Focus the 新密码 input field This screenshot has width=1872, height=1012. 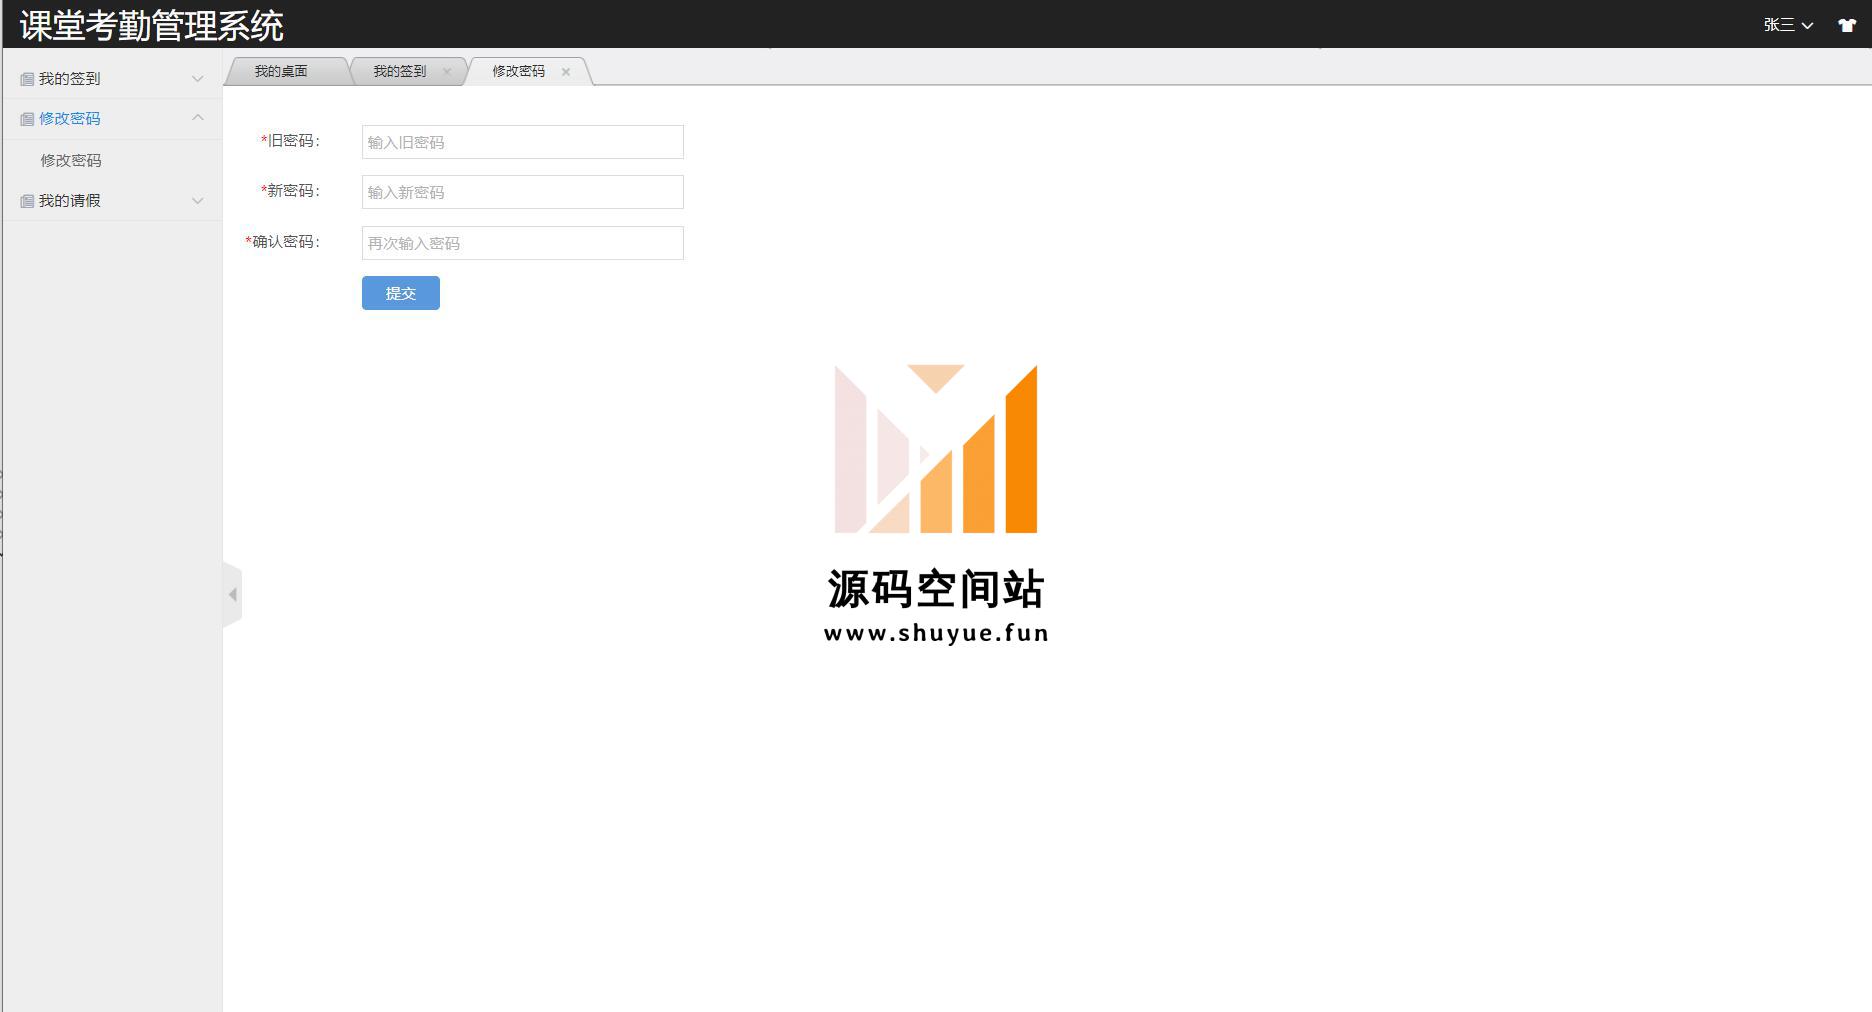[523, 192]
